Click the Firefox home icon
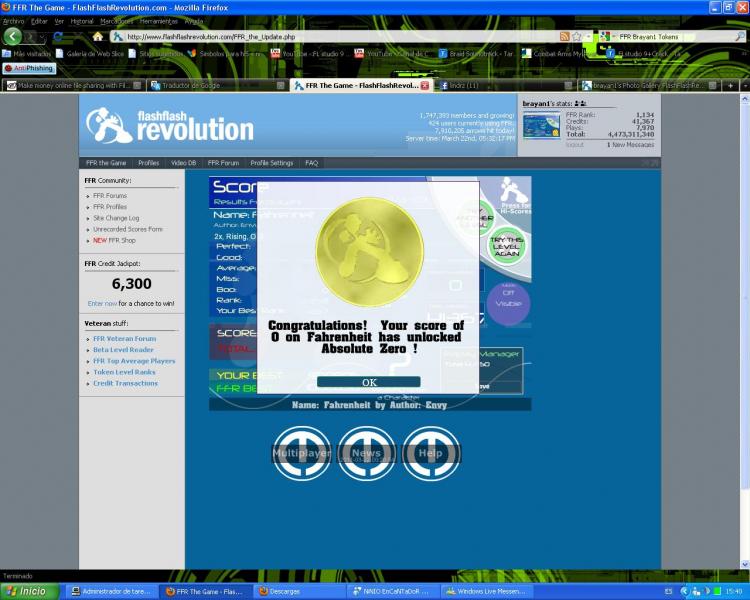 pyautogui.click(x=98, y=37)
